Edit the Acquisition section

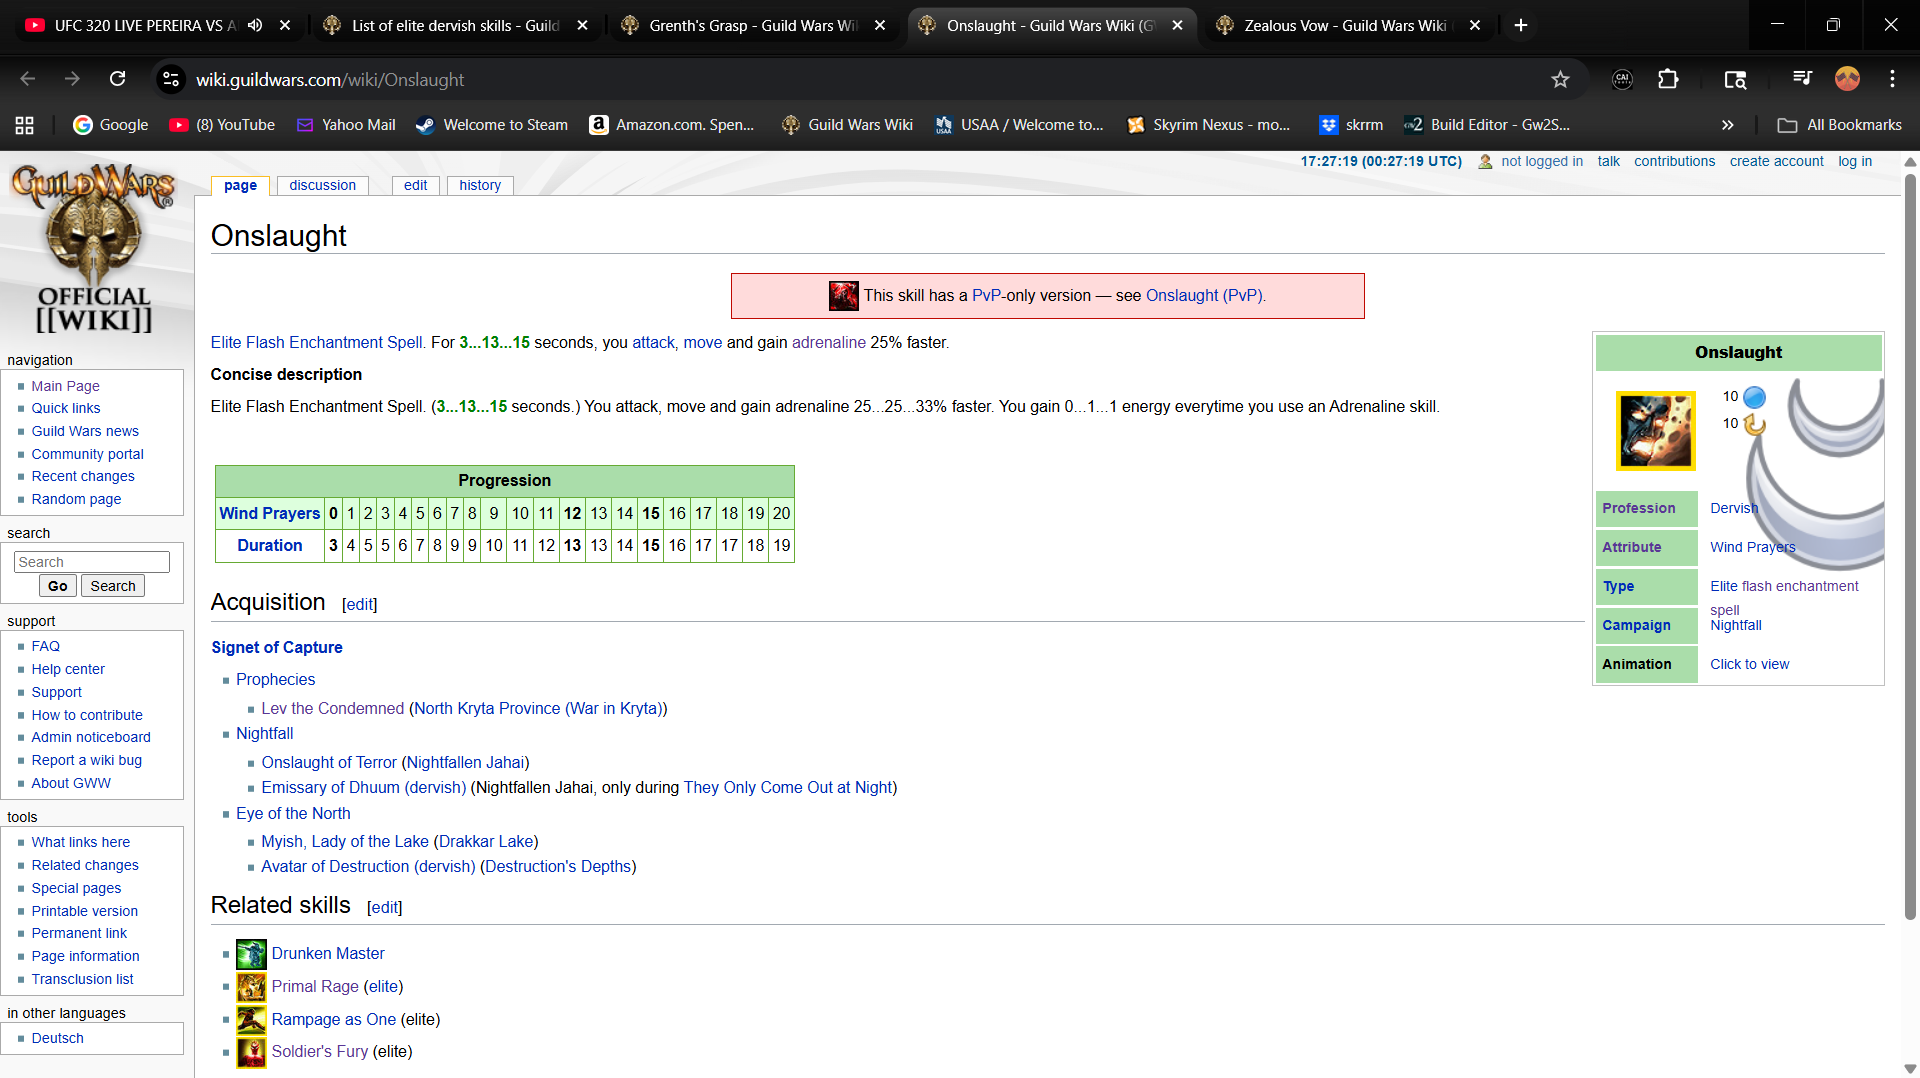point(360,604)
